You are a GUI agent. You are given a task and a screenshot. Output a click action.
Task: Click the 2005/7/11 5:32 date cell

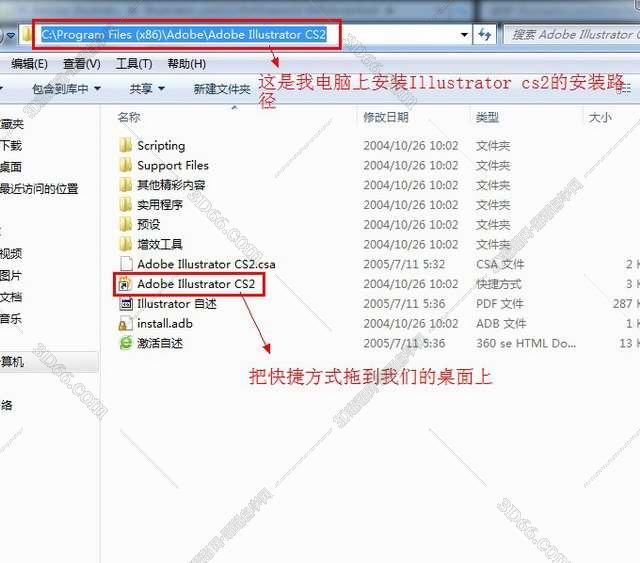(x=404, y=264)
